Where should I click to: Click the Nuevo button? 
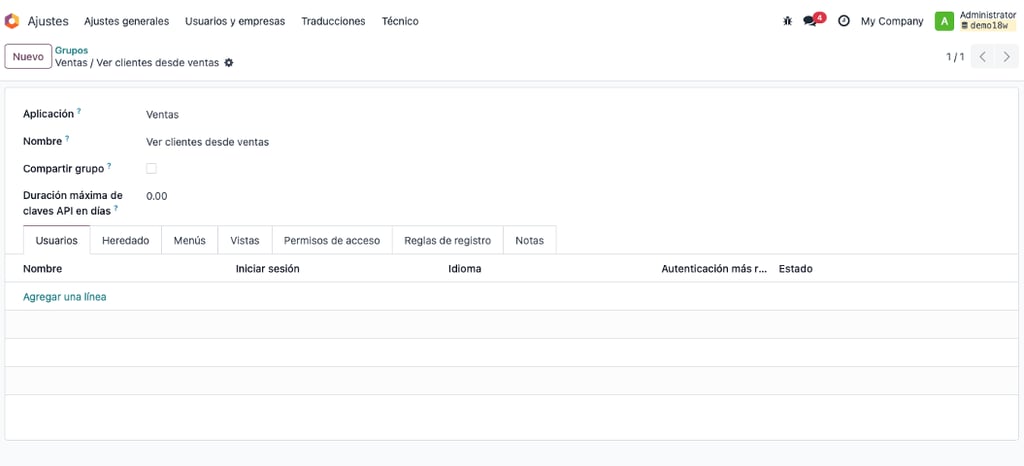click(x=28, y=56)
